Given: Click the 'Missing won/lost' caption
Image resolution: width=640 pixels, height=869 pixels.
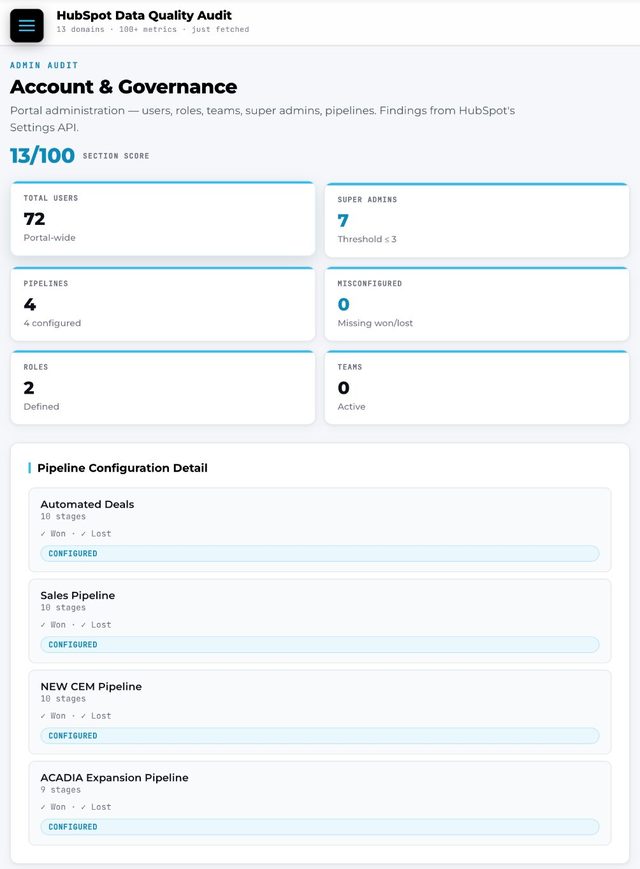Looking at the screenshot, I should pyautogui.click(x=375, y=323).
